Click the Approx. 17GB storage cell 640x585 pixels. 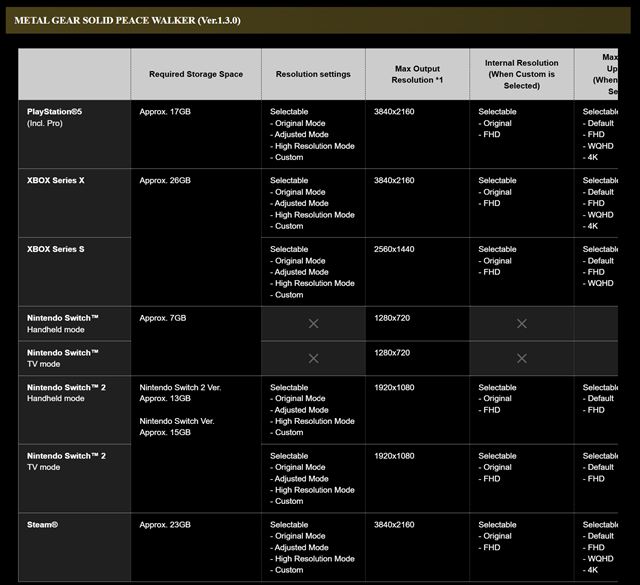pyautogui.click(x=165, y=111)
